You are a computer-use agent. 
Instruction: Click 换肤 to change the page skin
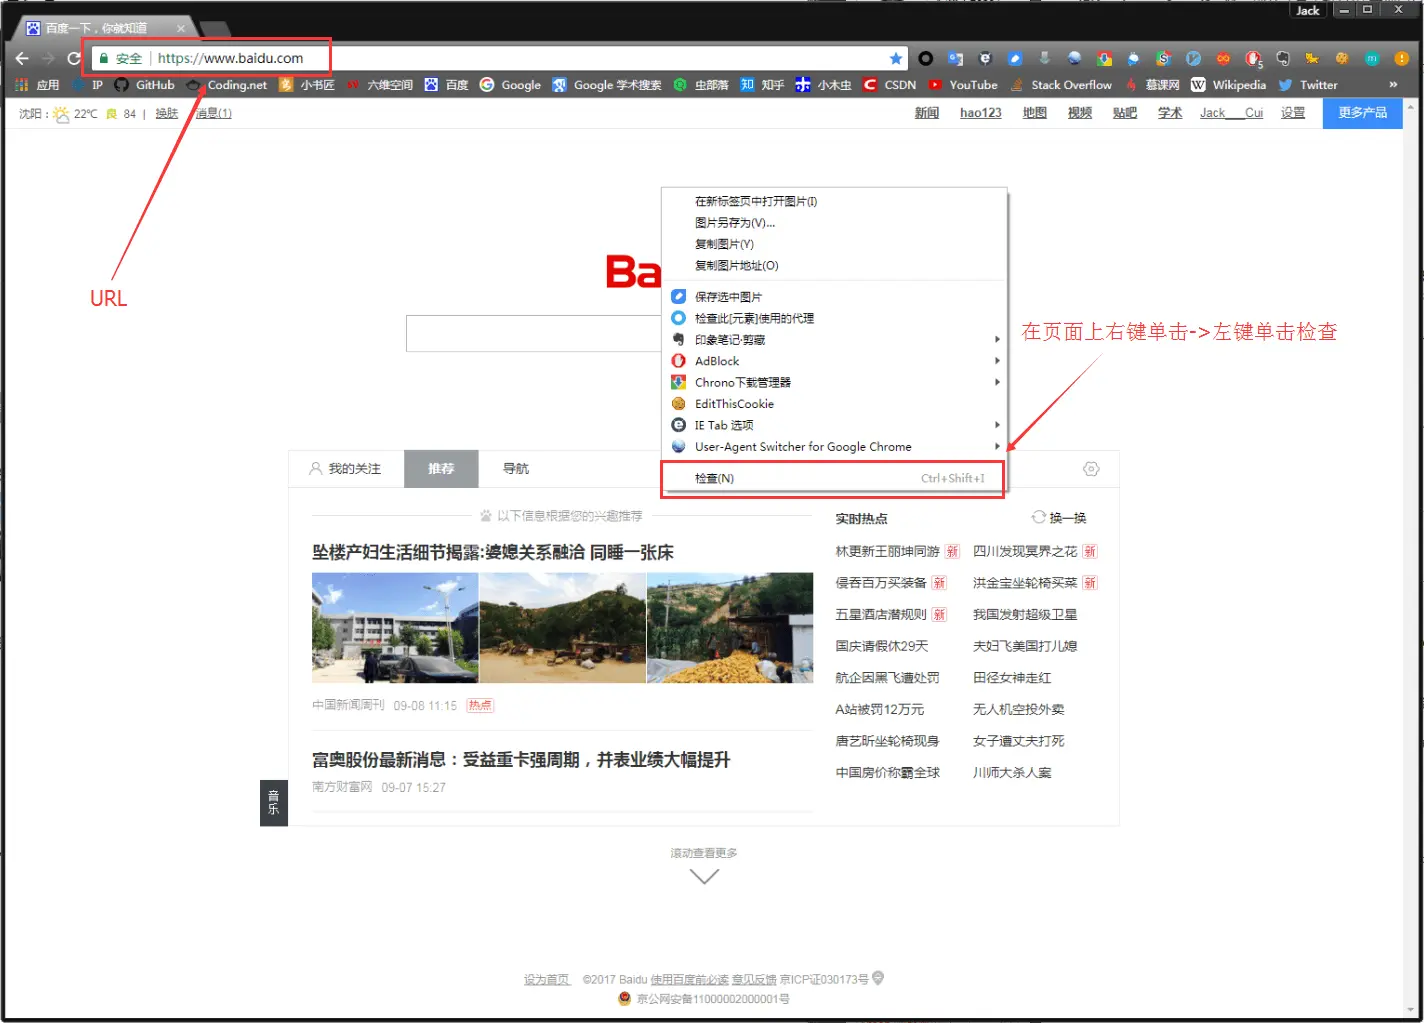(x=166, y=113)
